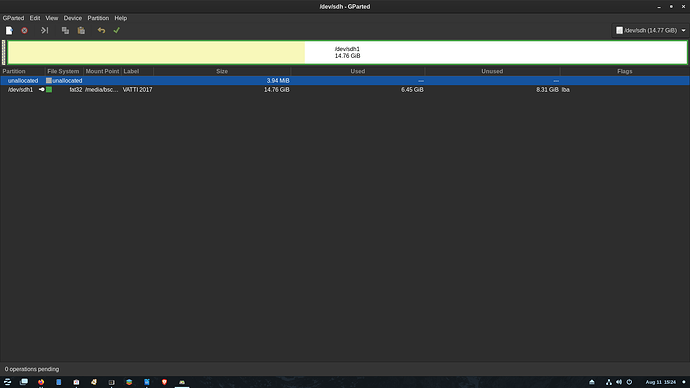Select the unallocated partition row
The image size is (690, 388).
(345, 81)
